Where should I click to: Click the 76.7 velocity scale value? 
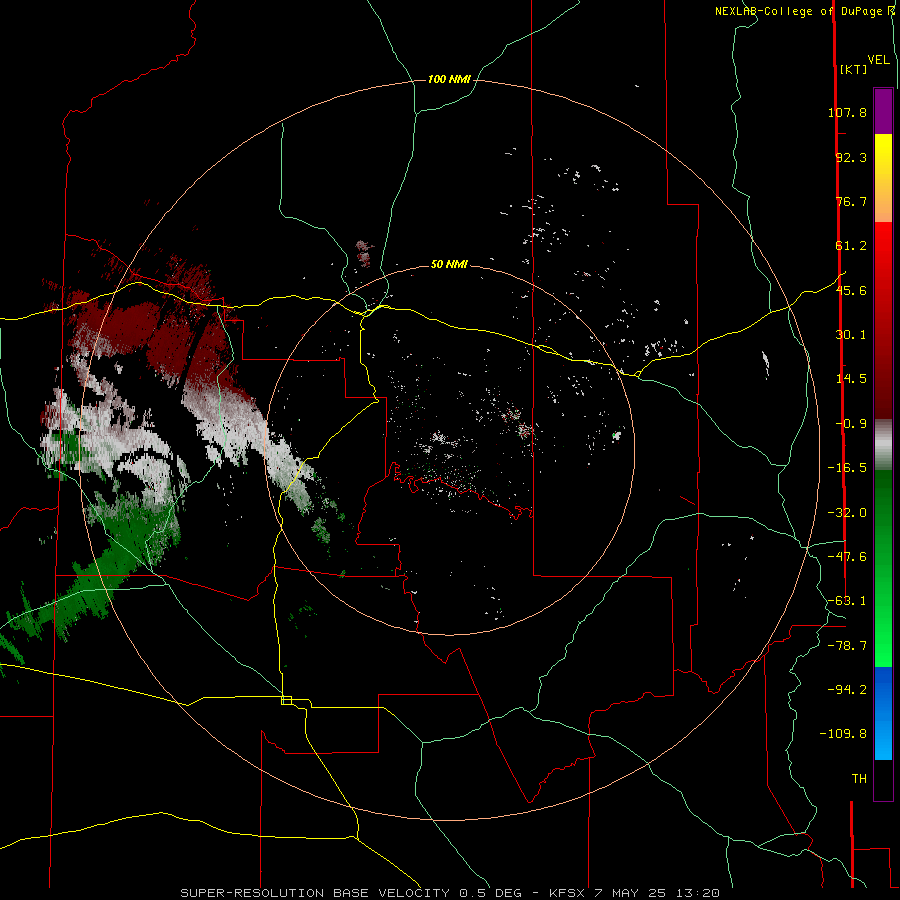coord(851,201)
